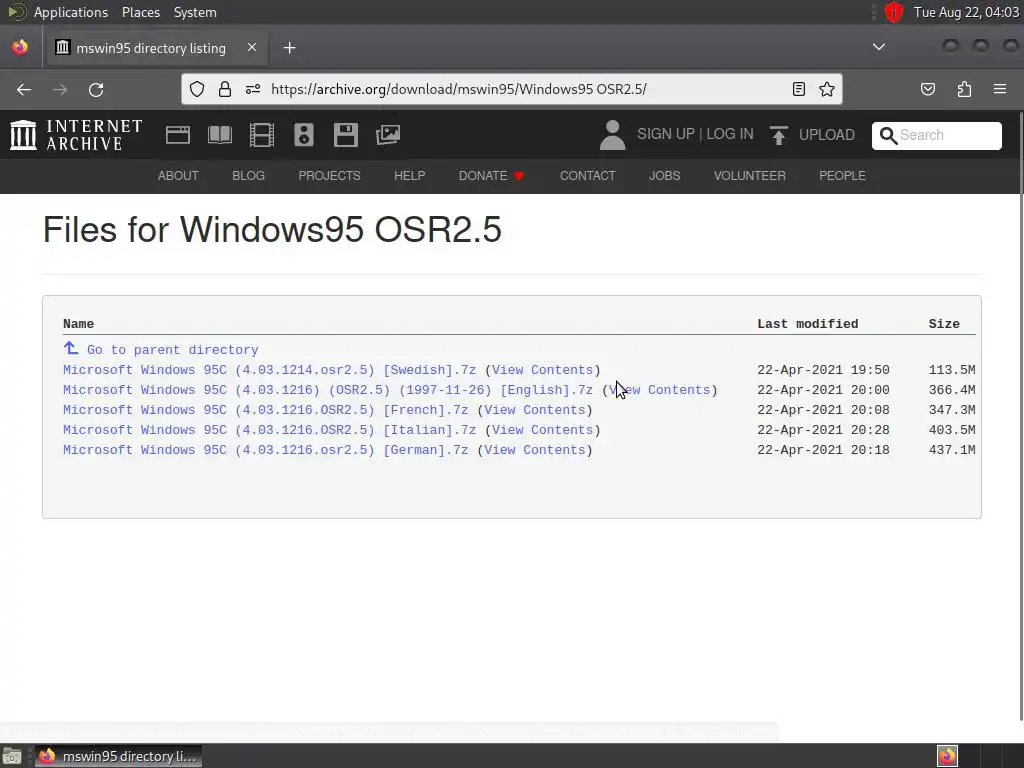Viewport: 1024px width, 768px height.
Task: Click the site security padlock icon
Action: [x=225, y=89]
